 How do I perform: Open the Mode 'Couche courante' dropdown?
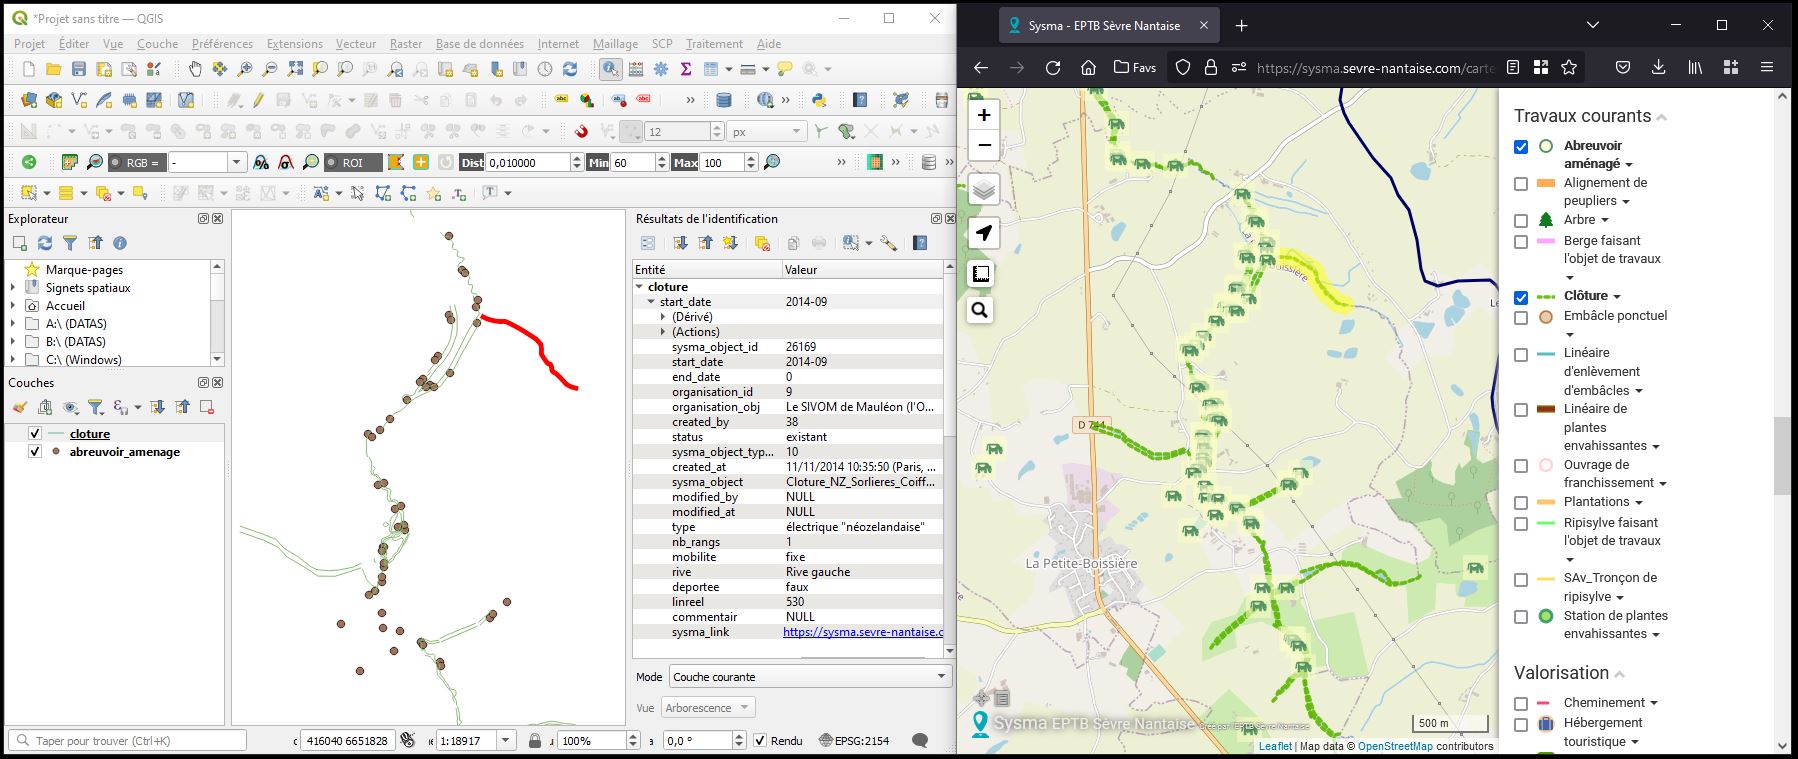(810, 677)
